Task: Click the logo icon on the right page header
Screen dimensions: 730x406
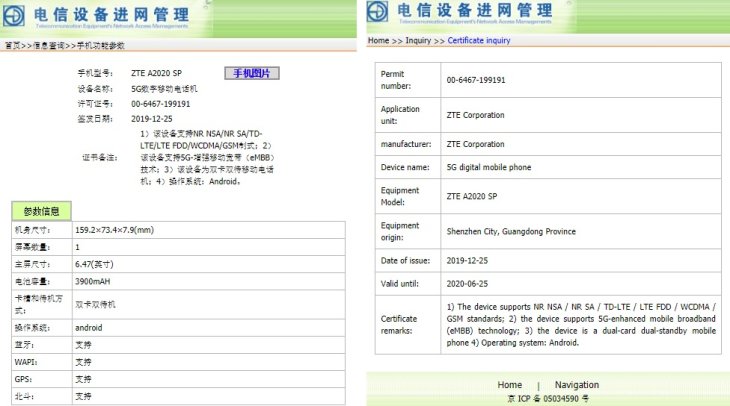Action: pos(377,11)
